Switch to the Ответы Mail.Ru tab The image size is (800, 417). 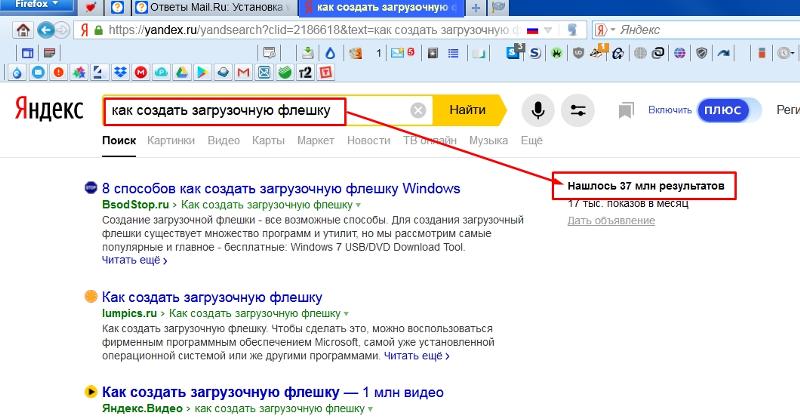[215, 8]
